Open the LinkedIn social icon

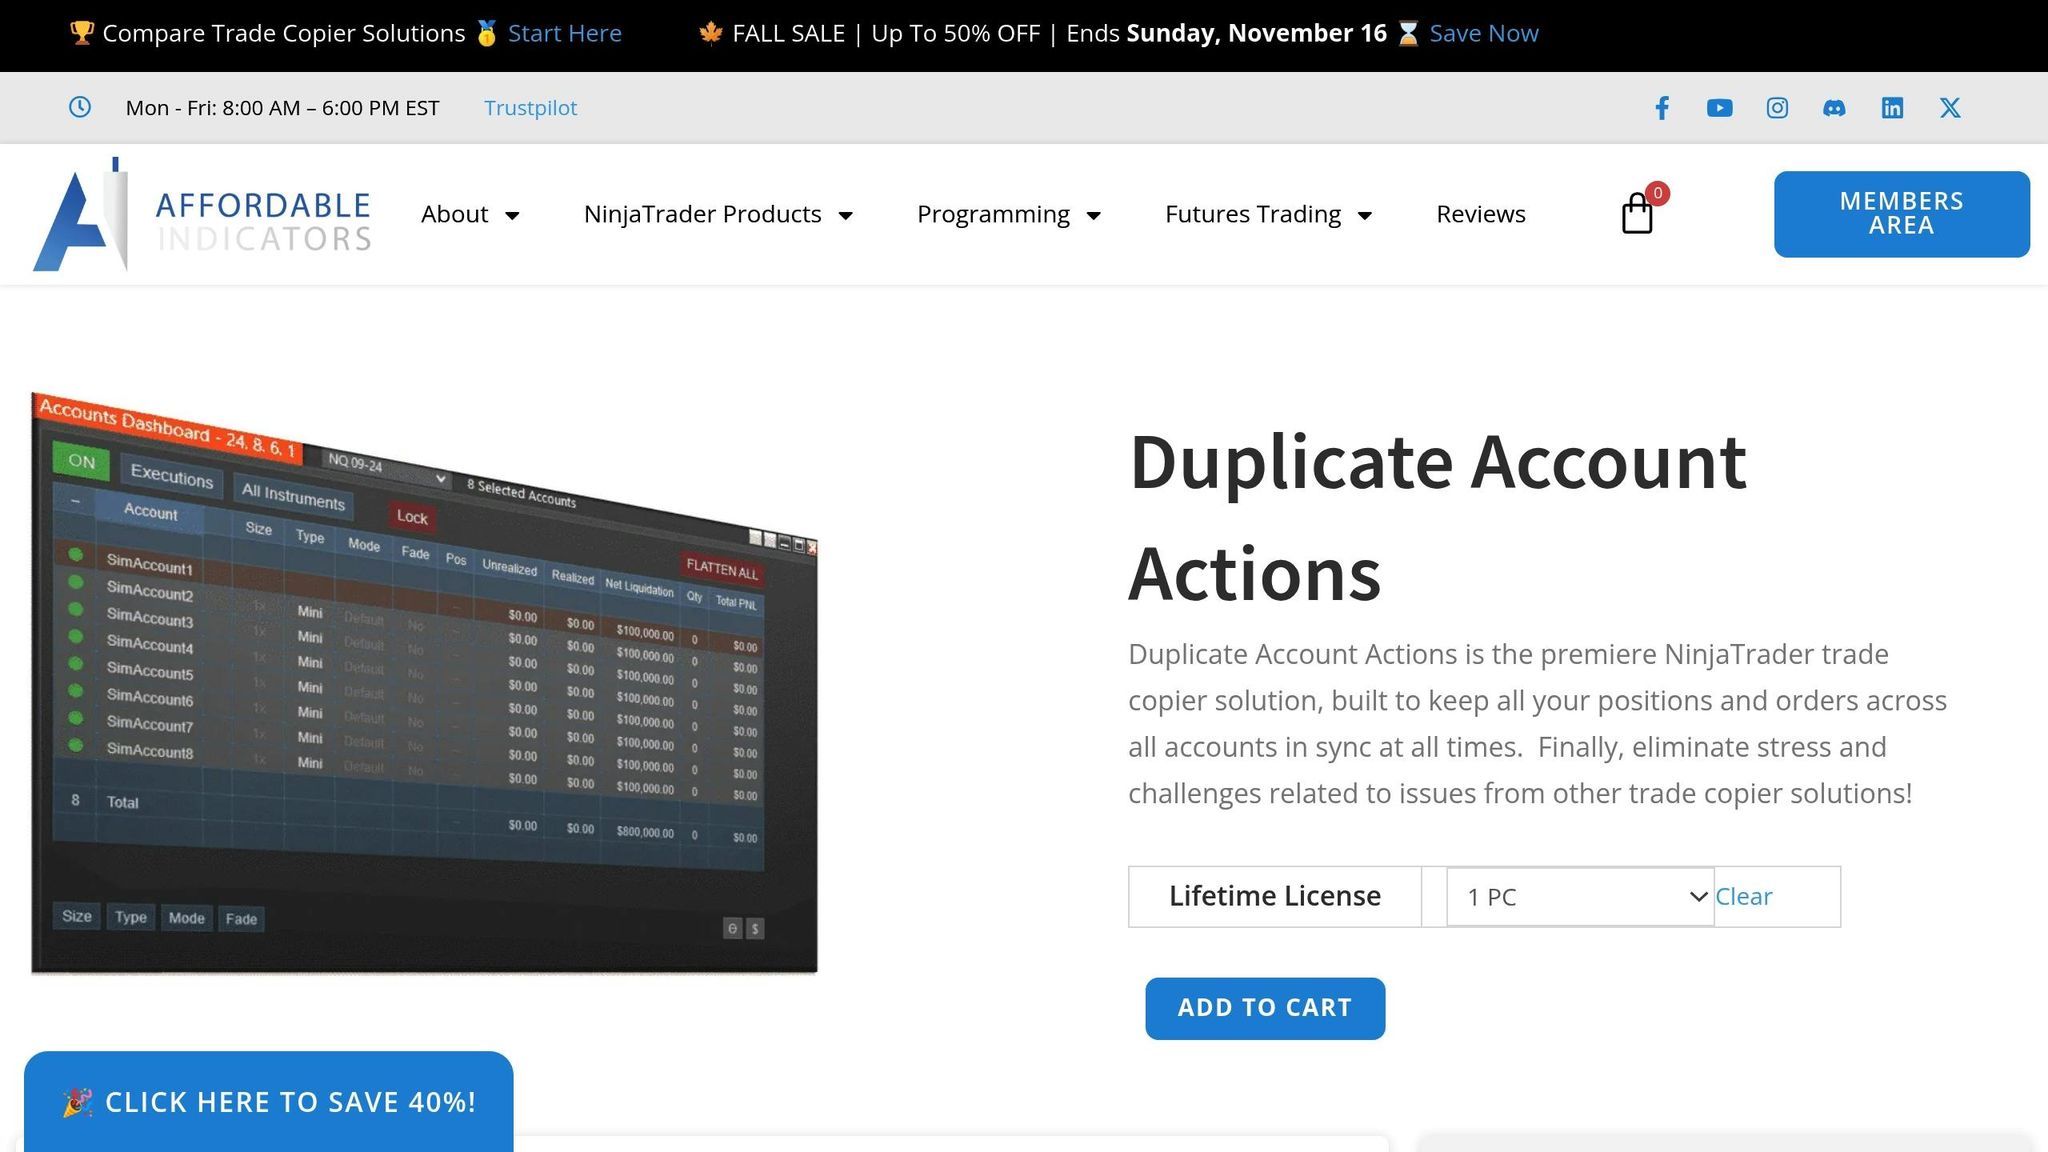pyautogui.click(x=1892, y=108)
